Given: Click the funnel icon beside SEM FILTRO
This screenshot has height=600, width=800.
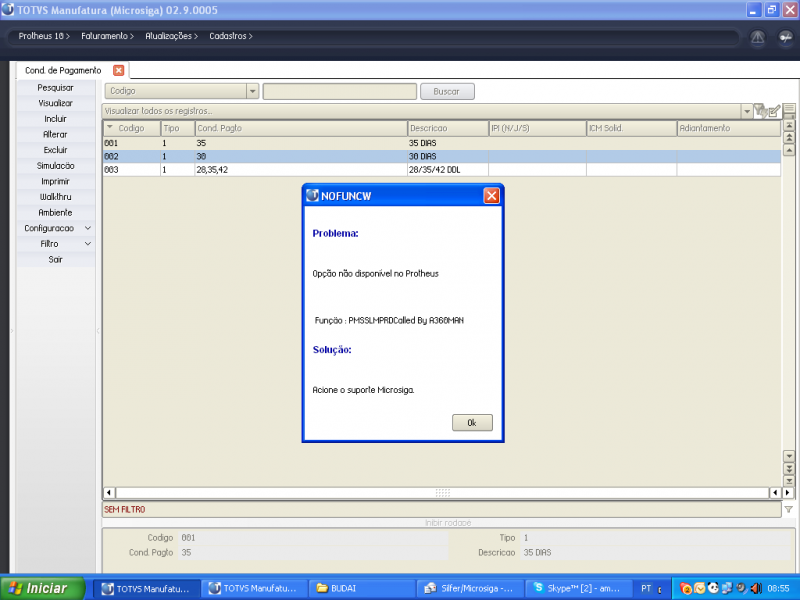Looking at the screenshot, I should point(788,509).
